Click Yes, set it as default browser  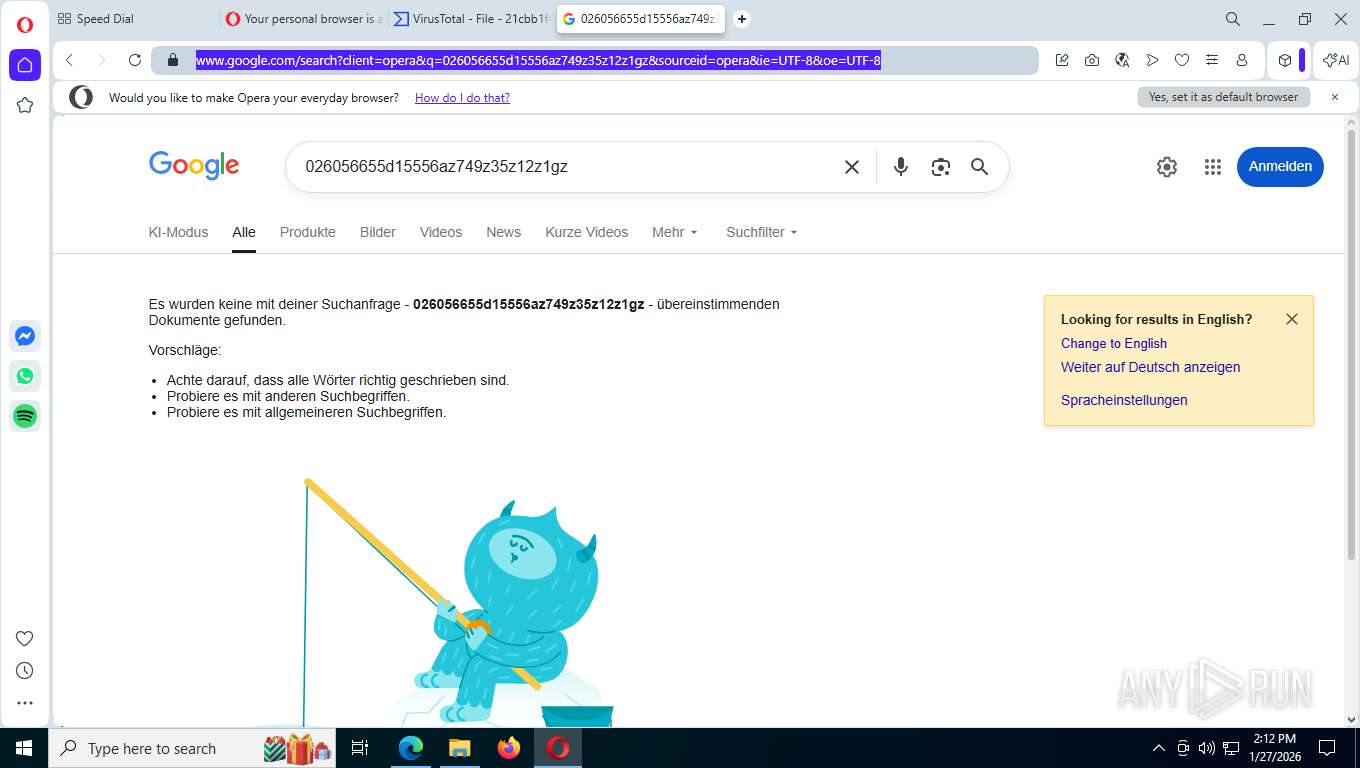1223,97
